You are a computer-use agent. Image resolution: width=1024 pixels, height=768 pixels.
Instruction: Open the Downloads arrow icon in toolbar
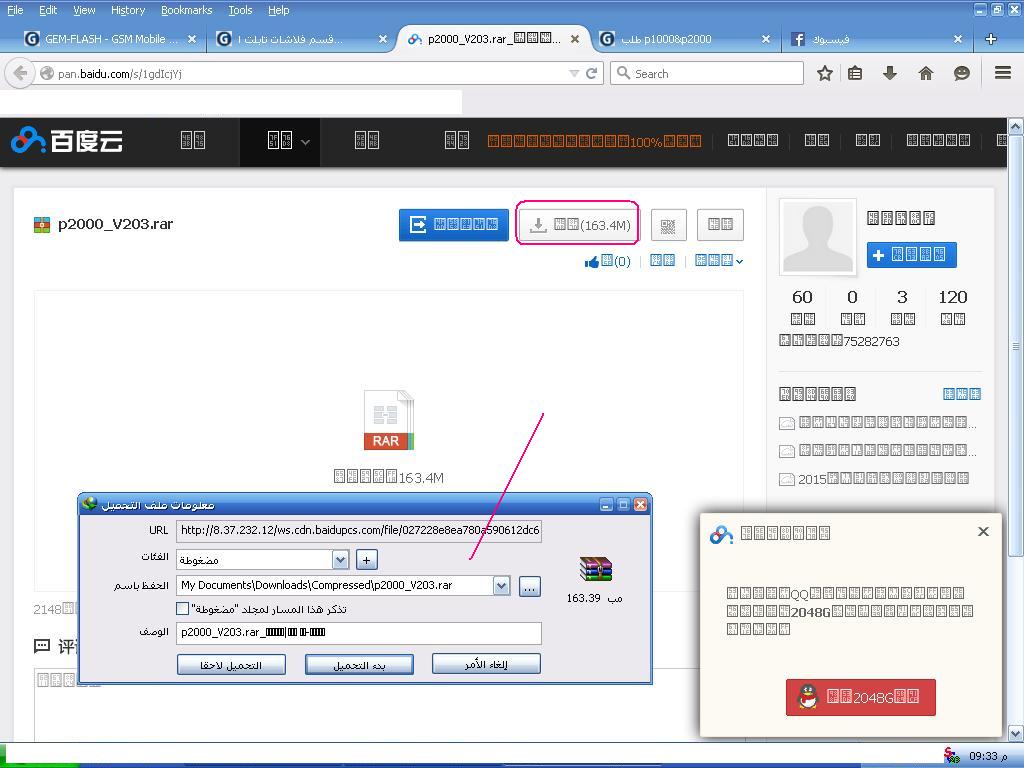[889, 73]
